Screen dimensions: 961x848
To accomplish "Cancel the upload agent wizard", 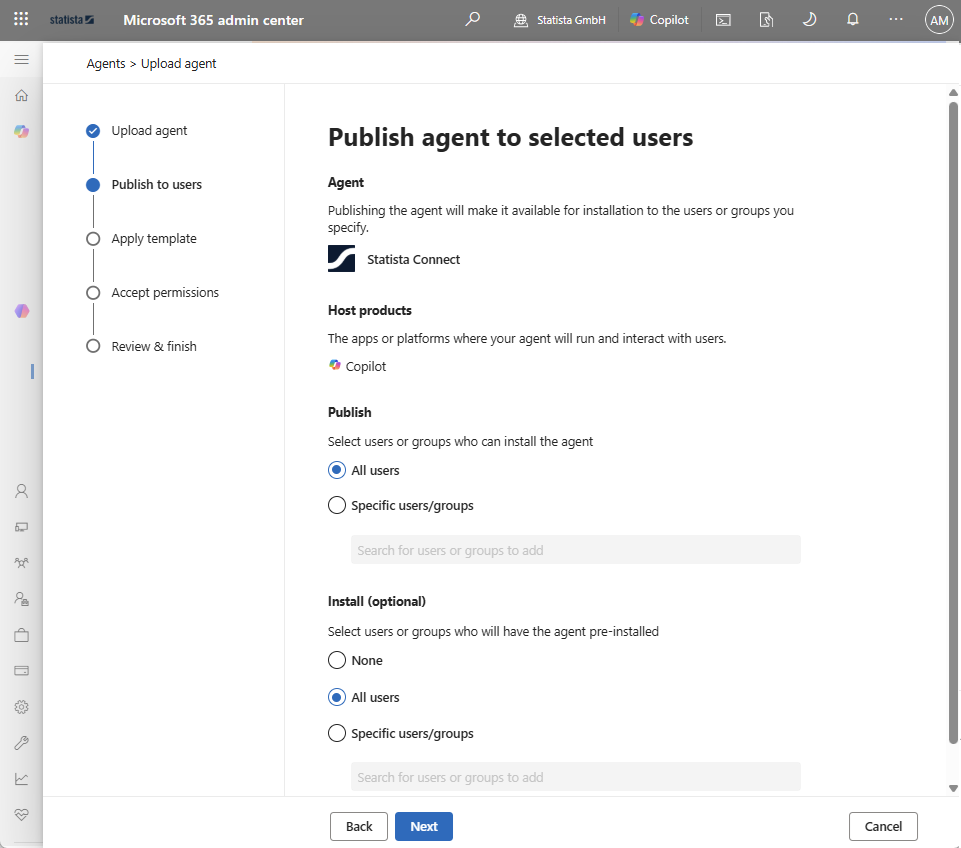I will 883,826.
